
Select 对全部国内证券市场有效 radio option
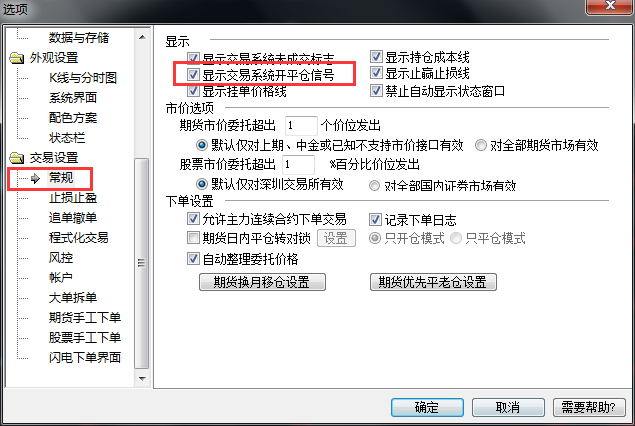tap(374, 185)
